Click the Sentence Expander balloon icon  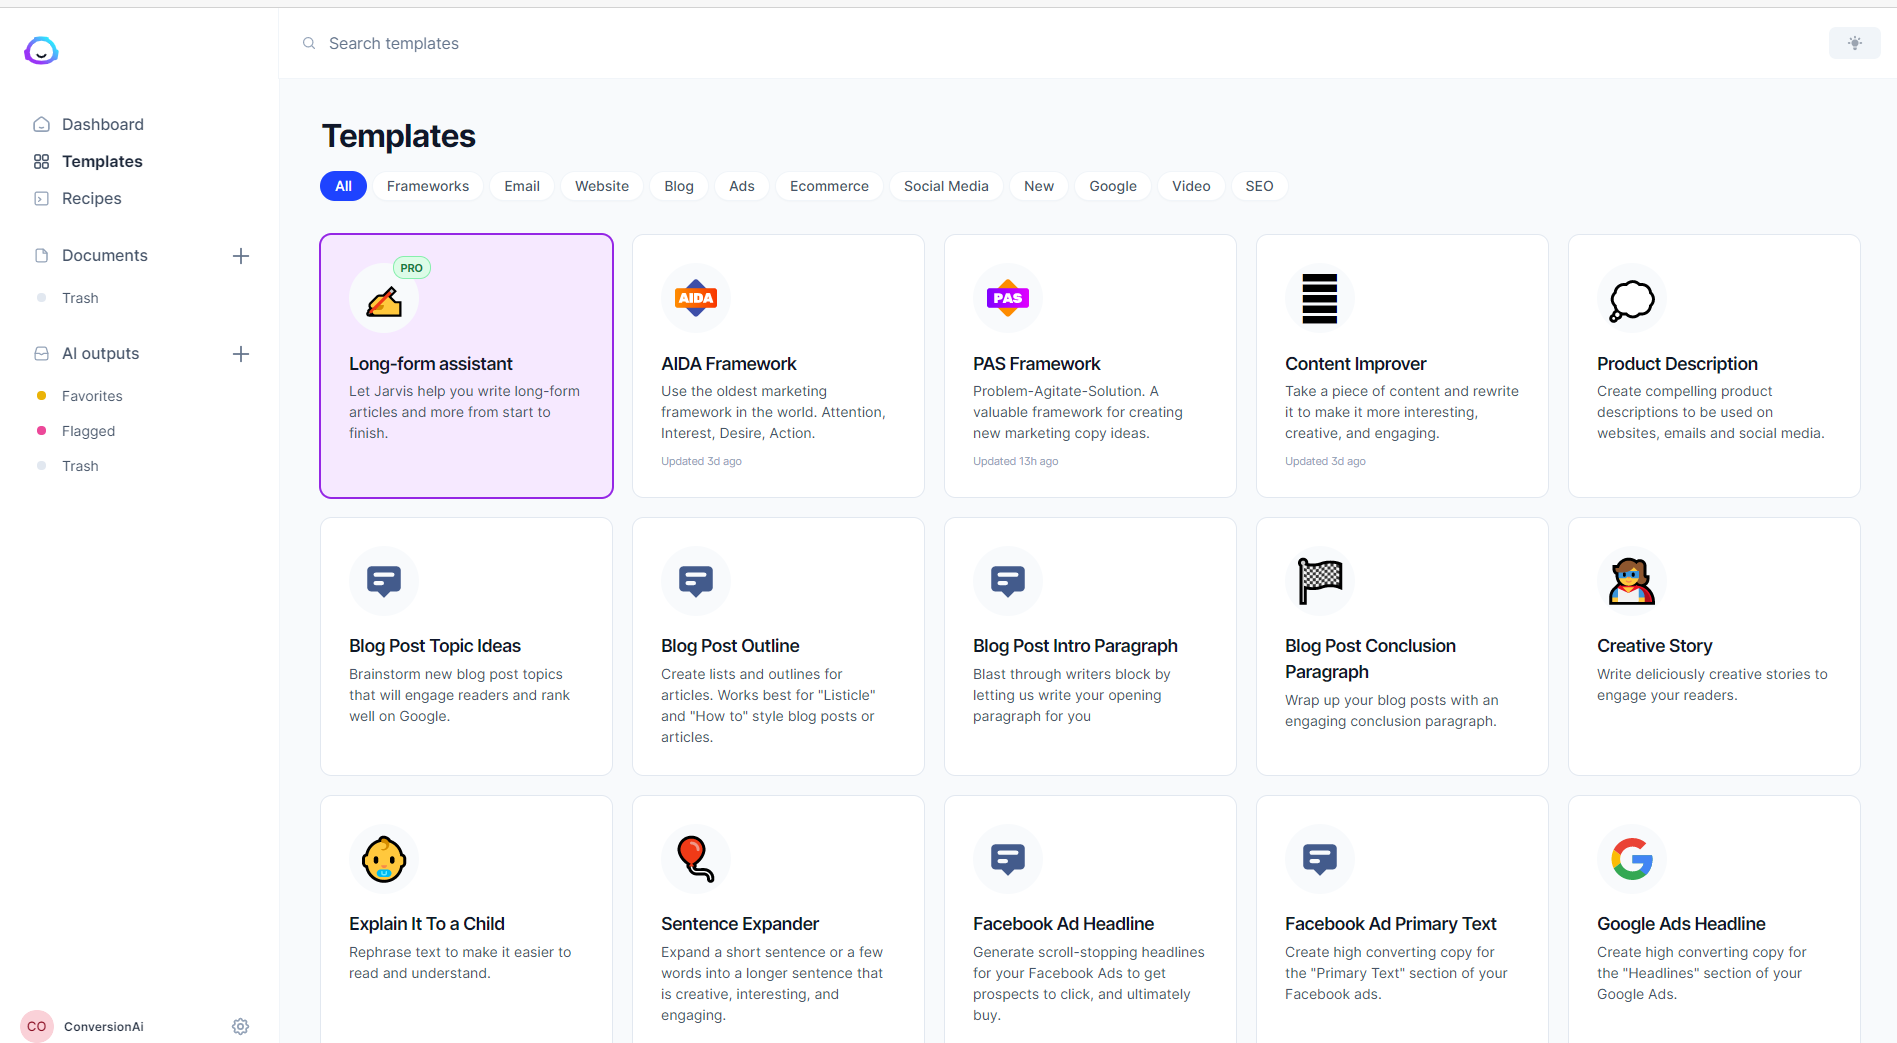pyautogui.click(x=695, y=859)
